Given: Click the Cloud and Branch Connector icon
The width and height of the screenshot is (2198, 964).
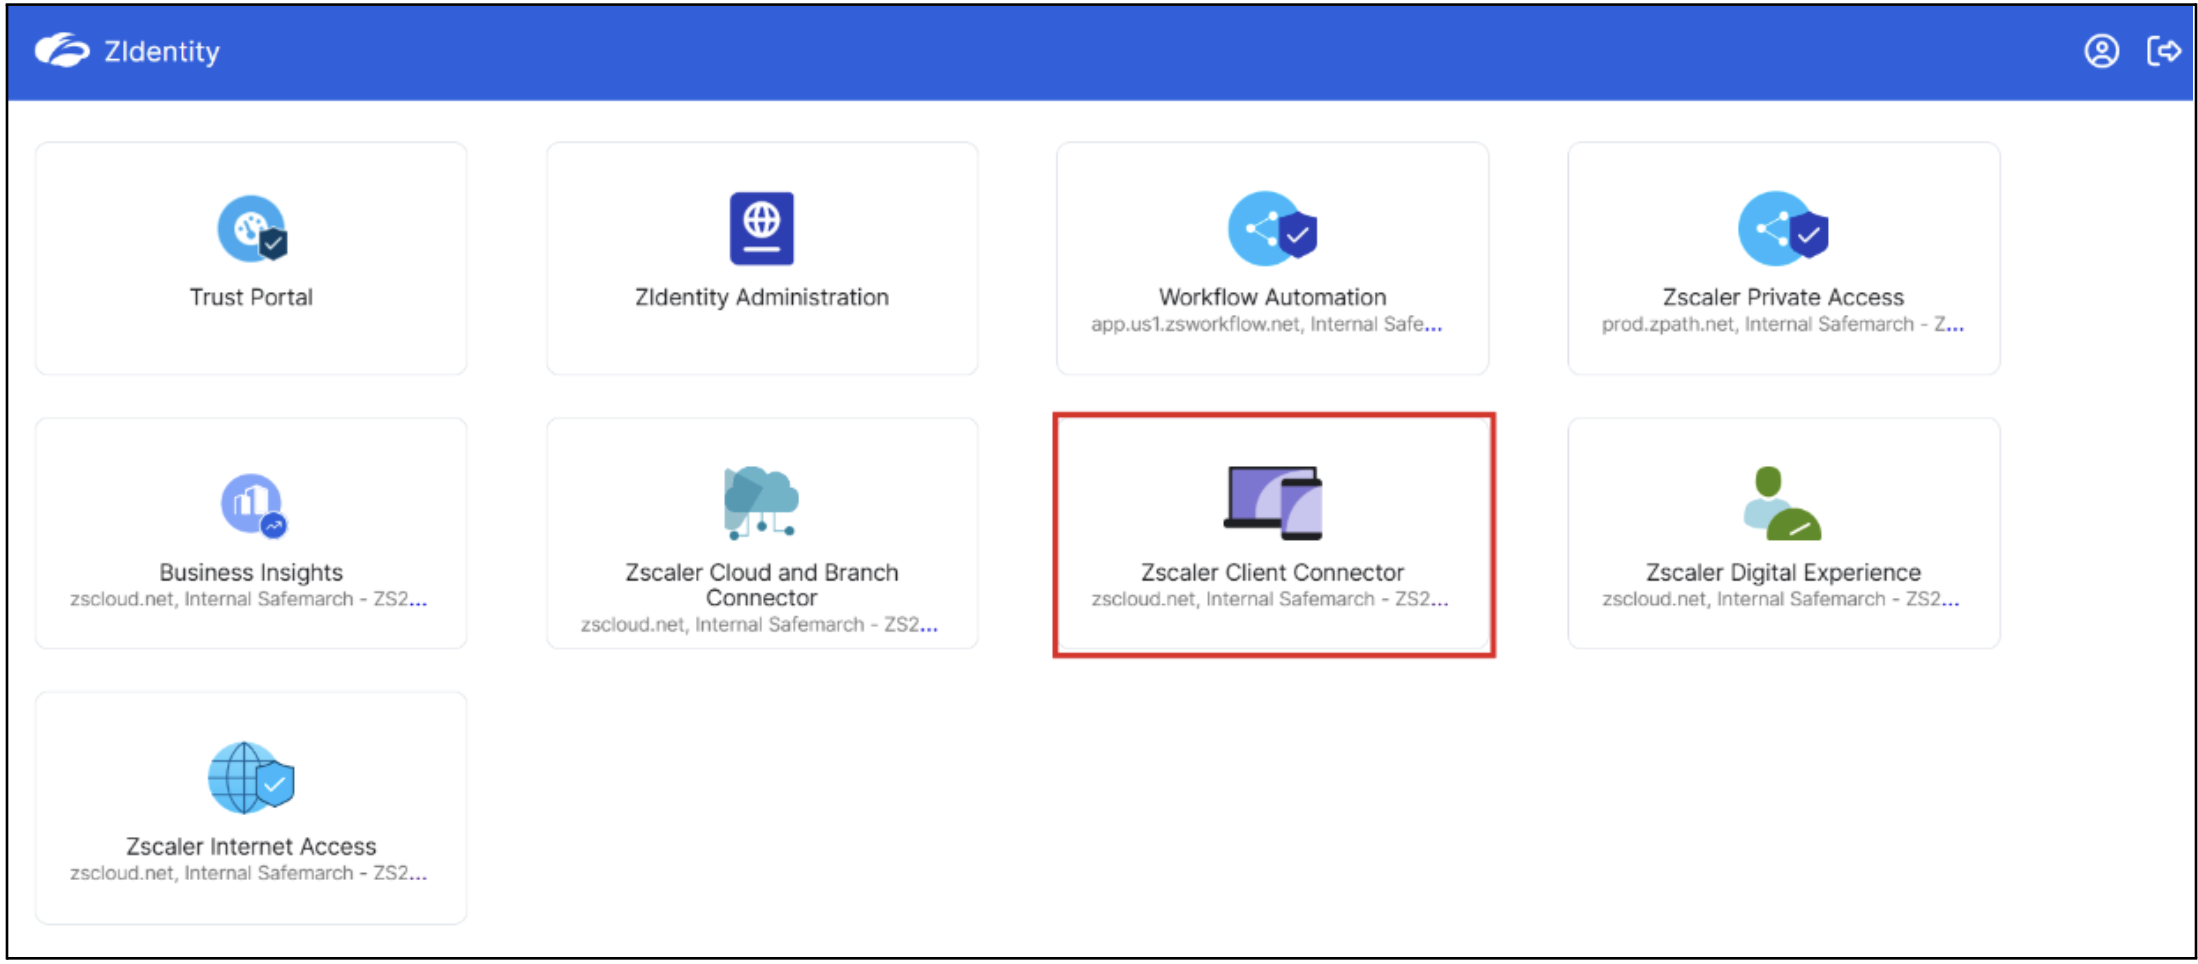Looking at the screenshot, I should tap(761, 503).
